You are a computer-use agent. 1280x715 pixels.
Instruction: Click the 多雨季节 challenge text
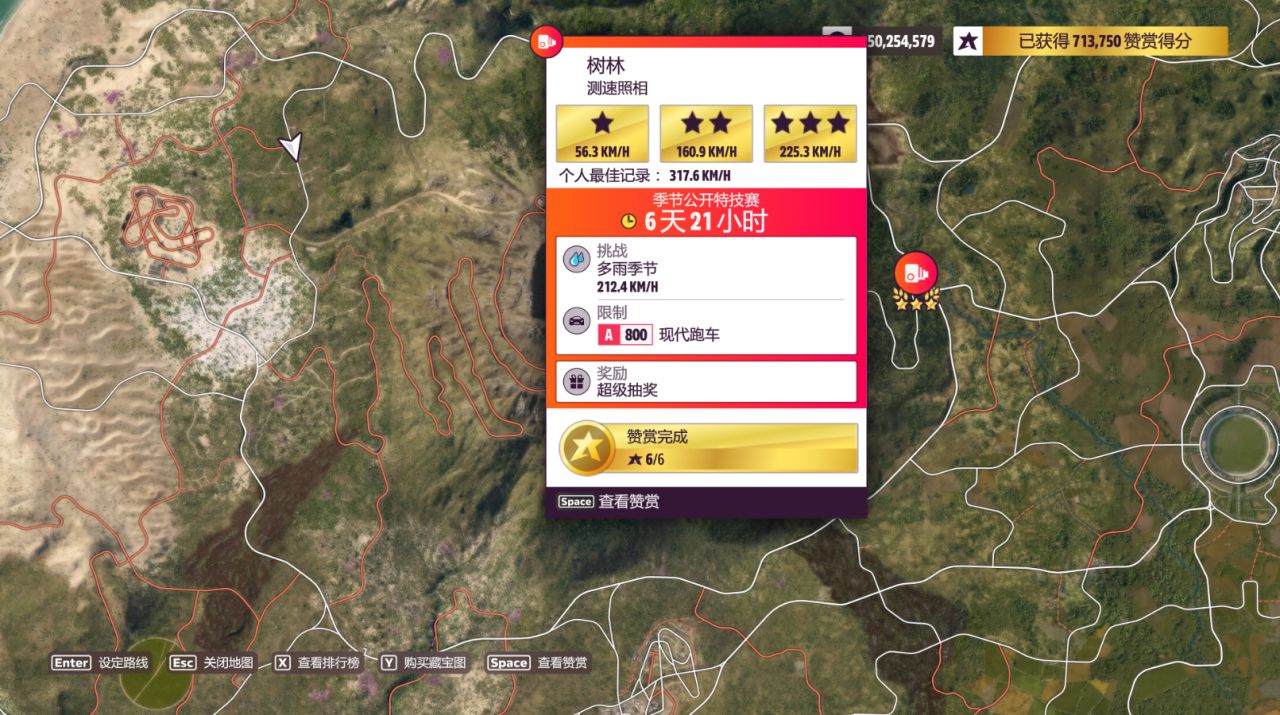click(627, 269)
